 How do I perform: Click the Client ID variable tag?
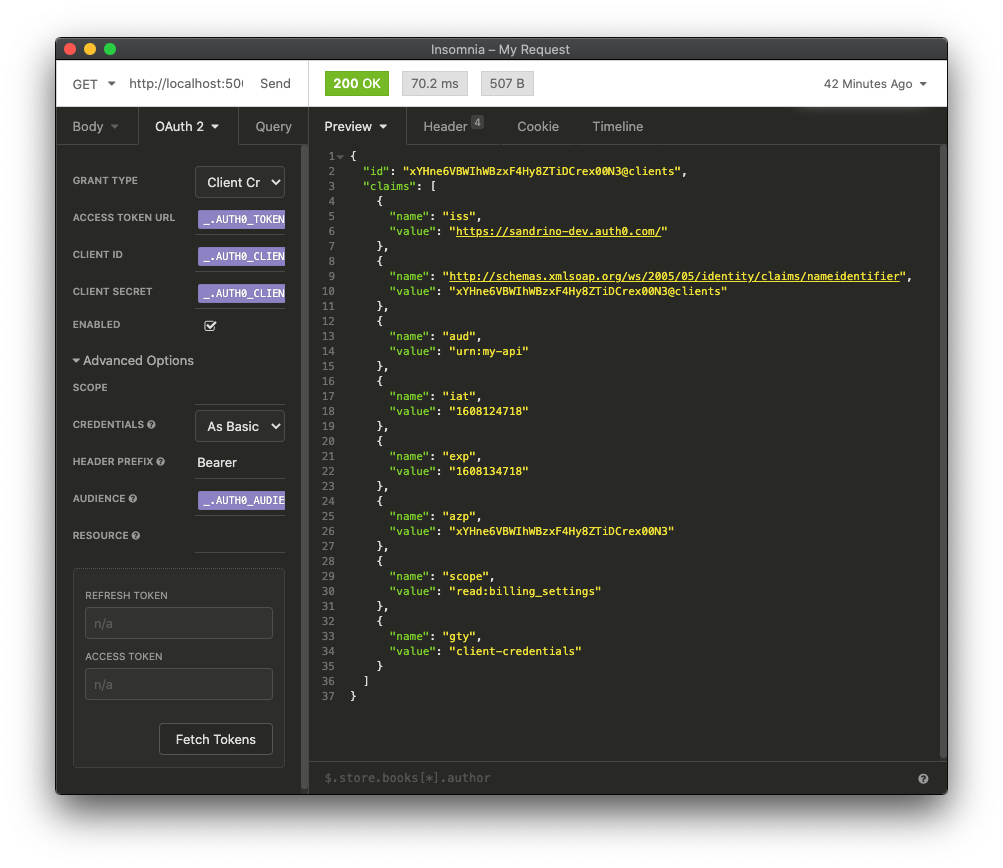(x=242, y=256)
